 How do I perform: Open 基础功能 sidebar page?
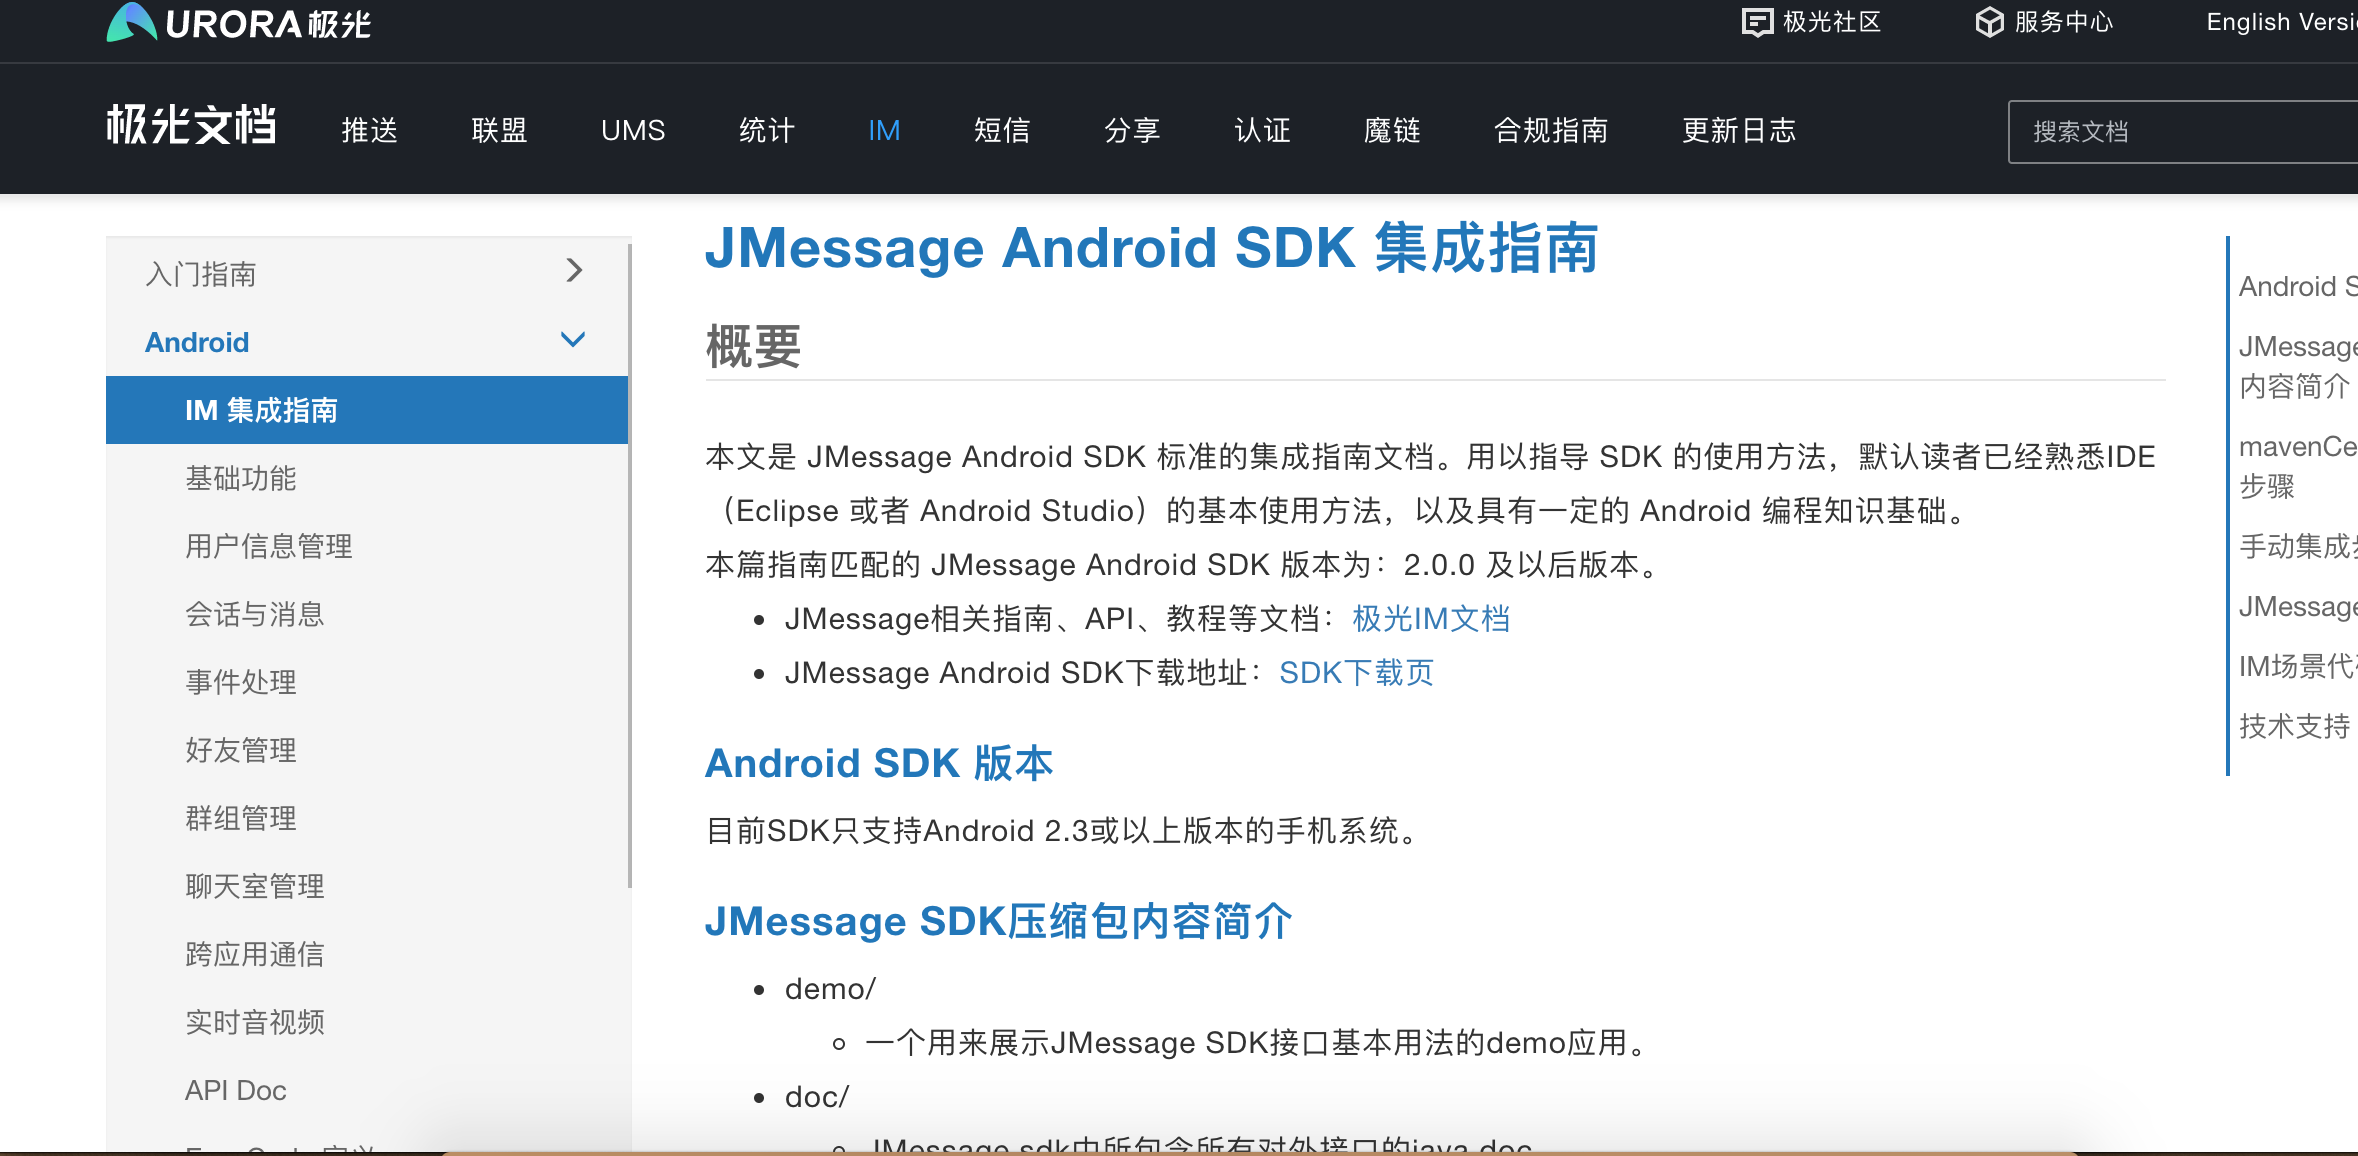coord(241,478)
